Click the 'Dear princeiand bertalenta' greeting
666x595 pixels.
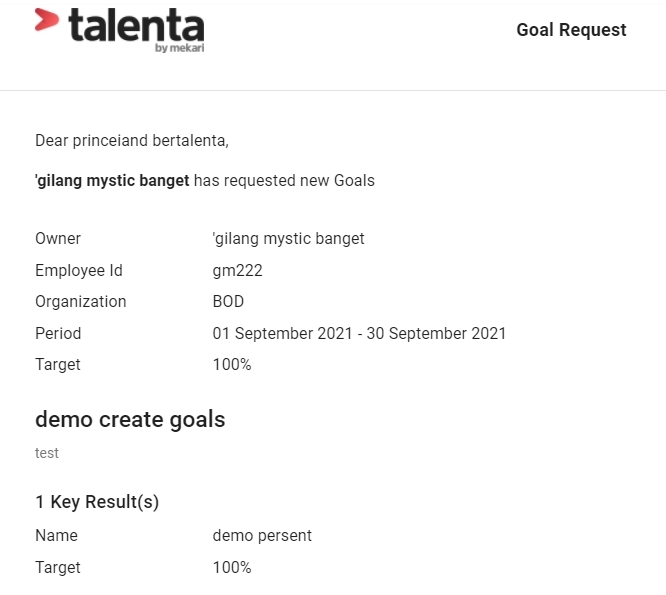[132, 141]
